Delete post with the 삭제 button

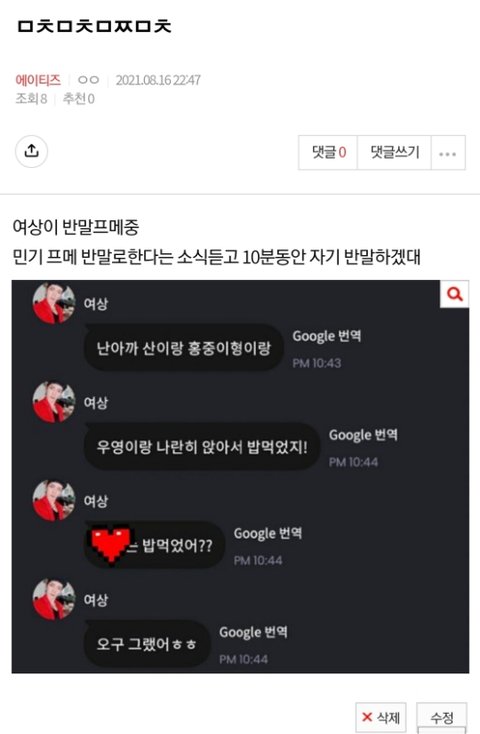[381, 717]
